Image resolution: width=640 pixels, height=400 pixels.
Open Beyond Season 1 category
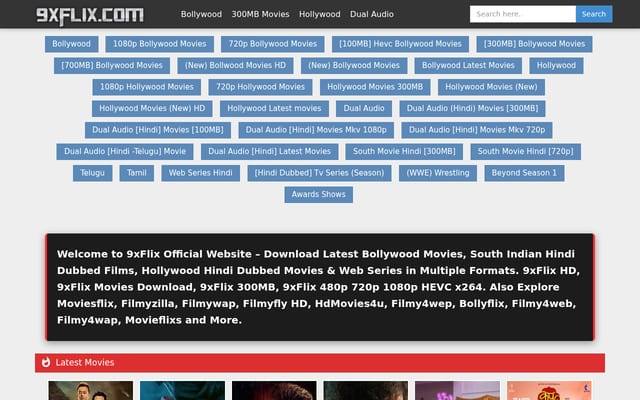pos(524,173)
